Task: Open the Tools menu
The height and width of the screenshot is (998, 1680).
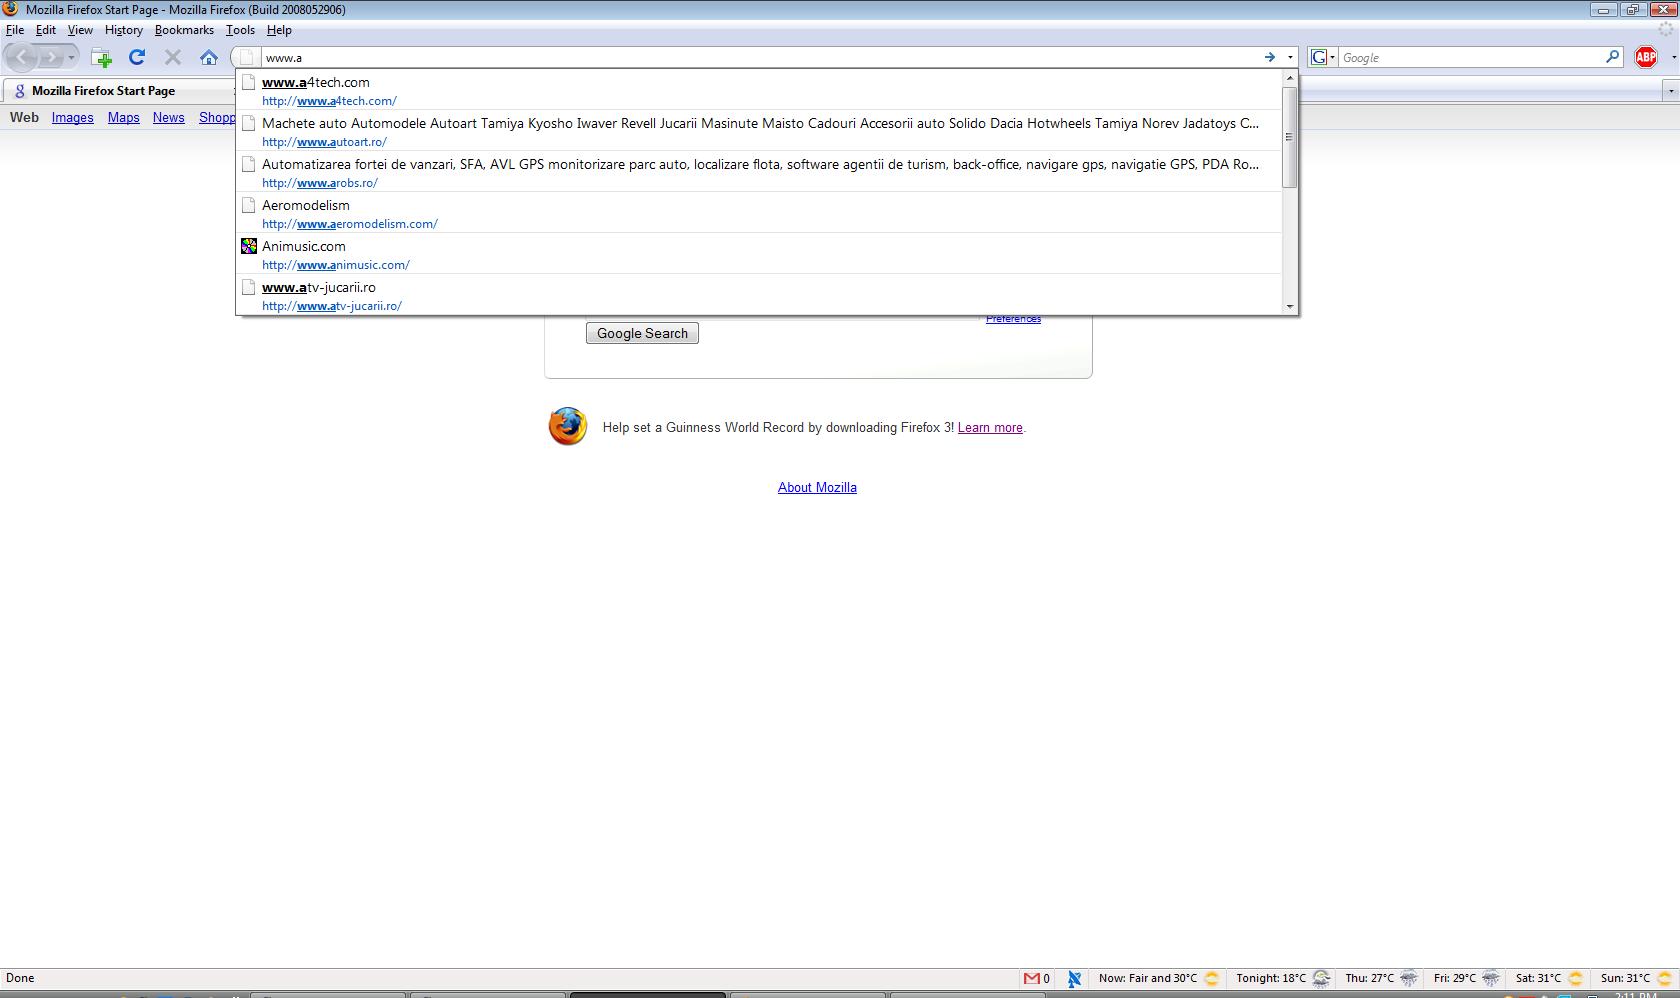Action: pos(240,30)
